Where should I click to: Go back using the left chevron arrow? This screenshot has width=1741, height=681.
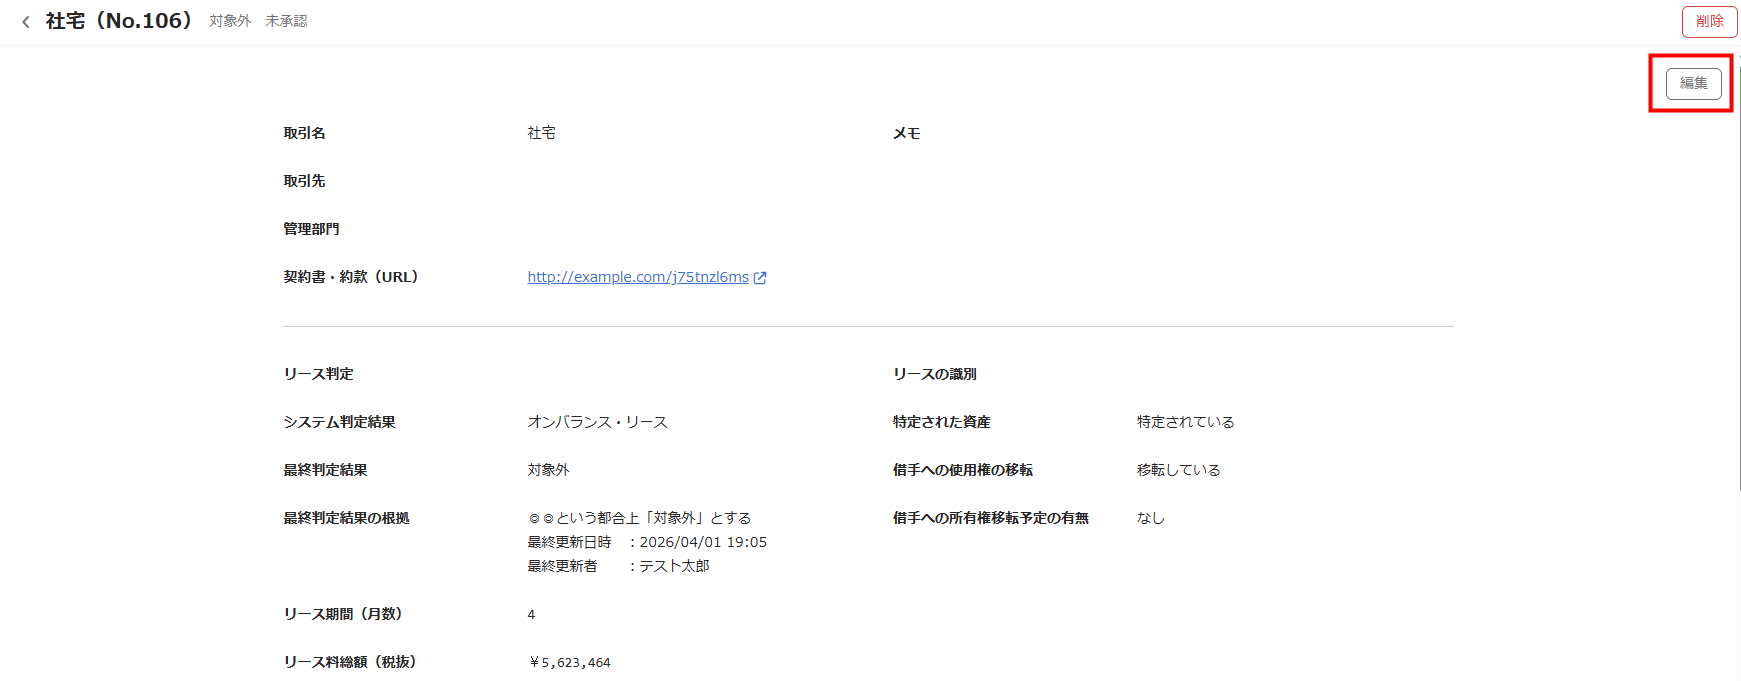tap(26, 22)
